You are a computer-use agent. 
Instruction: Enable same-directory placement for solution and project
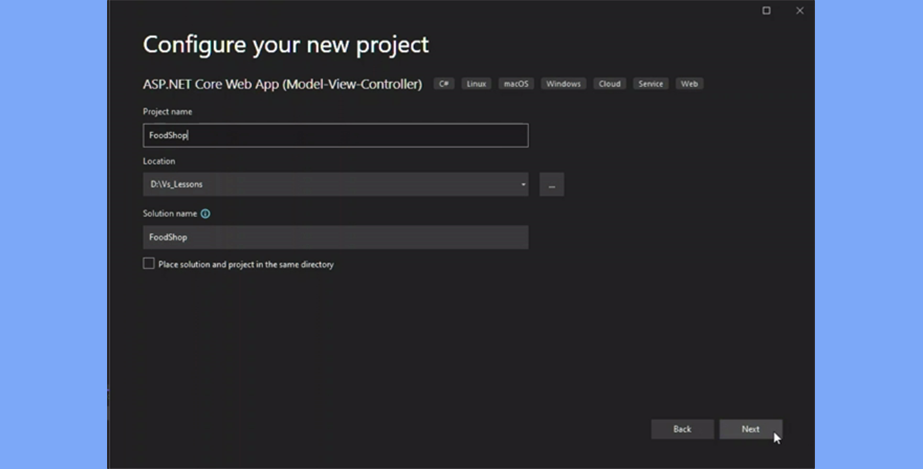[x=149, y=264]
